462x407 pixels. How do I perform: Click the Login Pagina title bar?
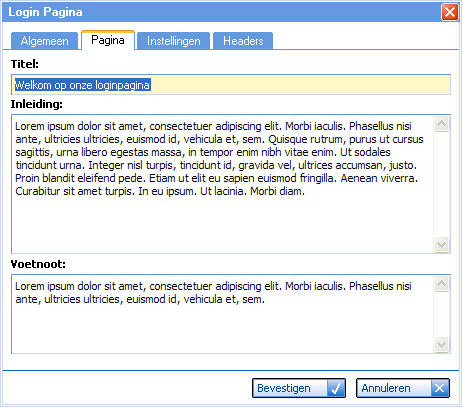[x=221, y=12]
